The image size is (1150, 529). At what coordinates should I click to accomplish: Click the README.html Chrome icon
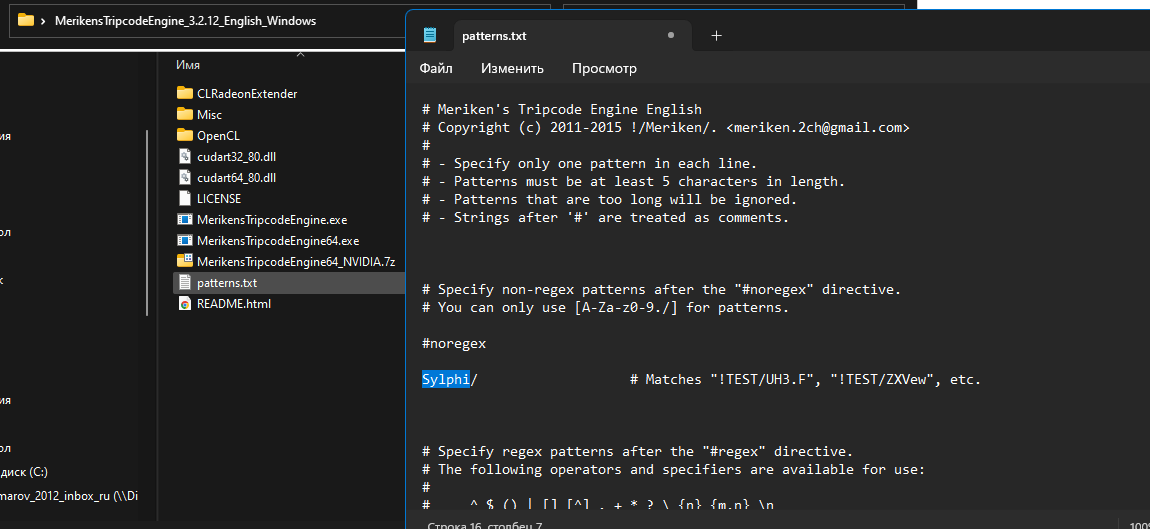pos(184,303)
